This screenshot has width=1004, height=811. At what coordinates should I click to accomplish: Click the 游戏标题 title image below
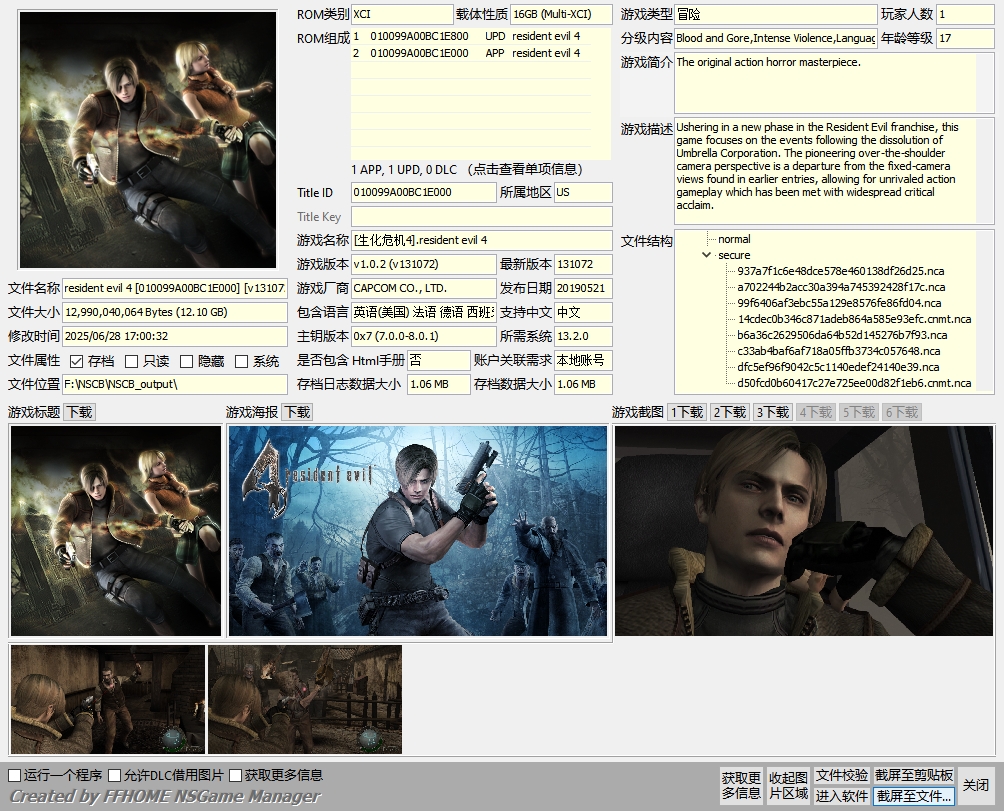pos(116,531)
